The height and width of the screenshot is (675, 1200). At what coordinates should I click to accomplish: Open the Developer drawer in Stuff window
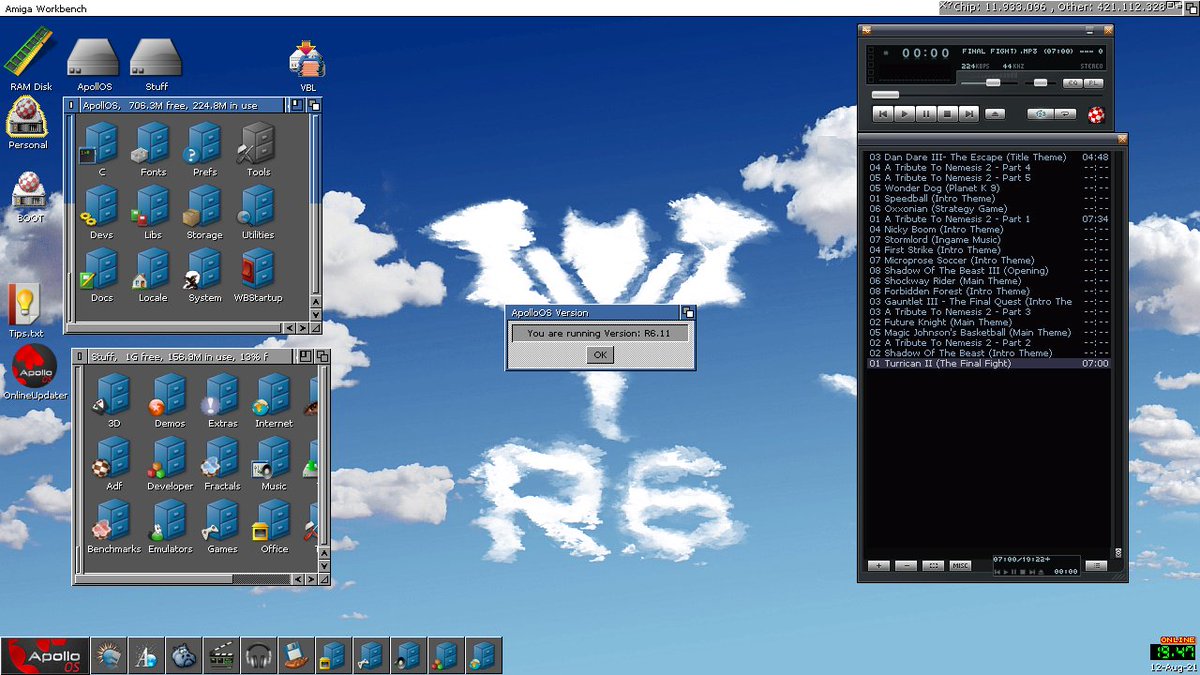169,463
